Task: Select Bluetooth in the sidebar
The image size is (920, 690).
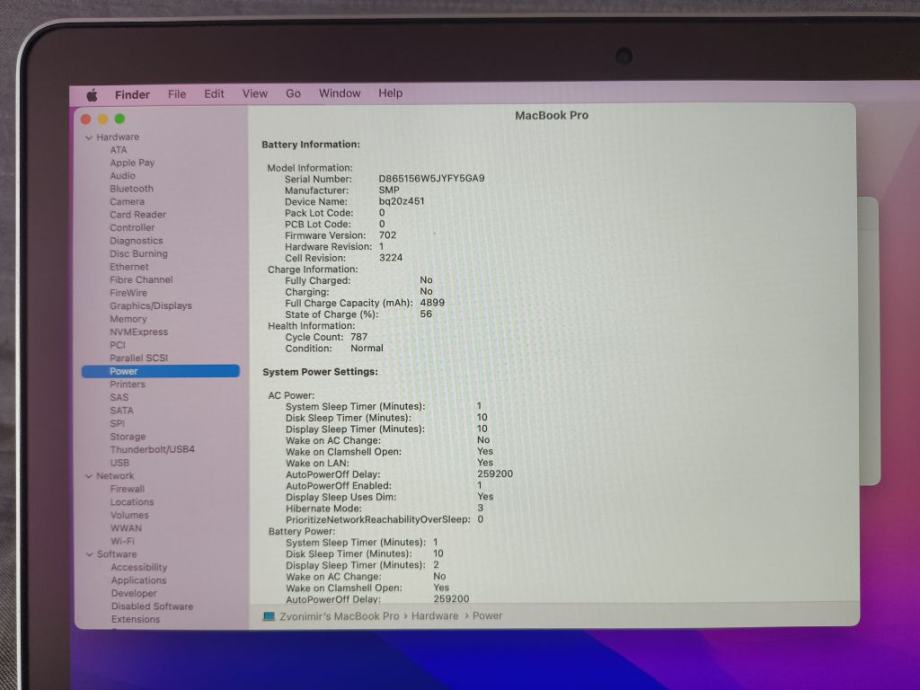Action: click(x=131, y=188)
